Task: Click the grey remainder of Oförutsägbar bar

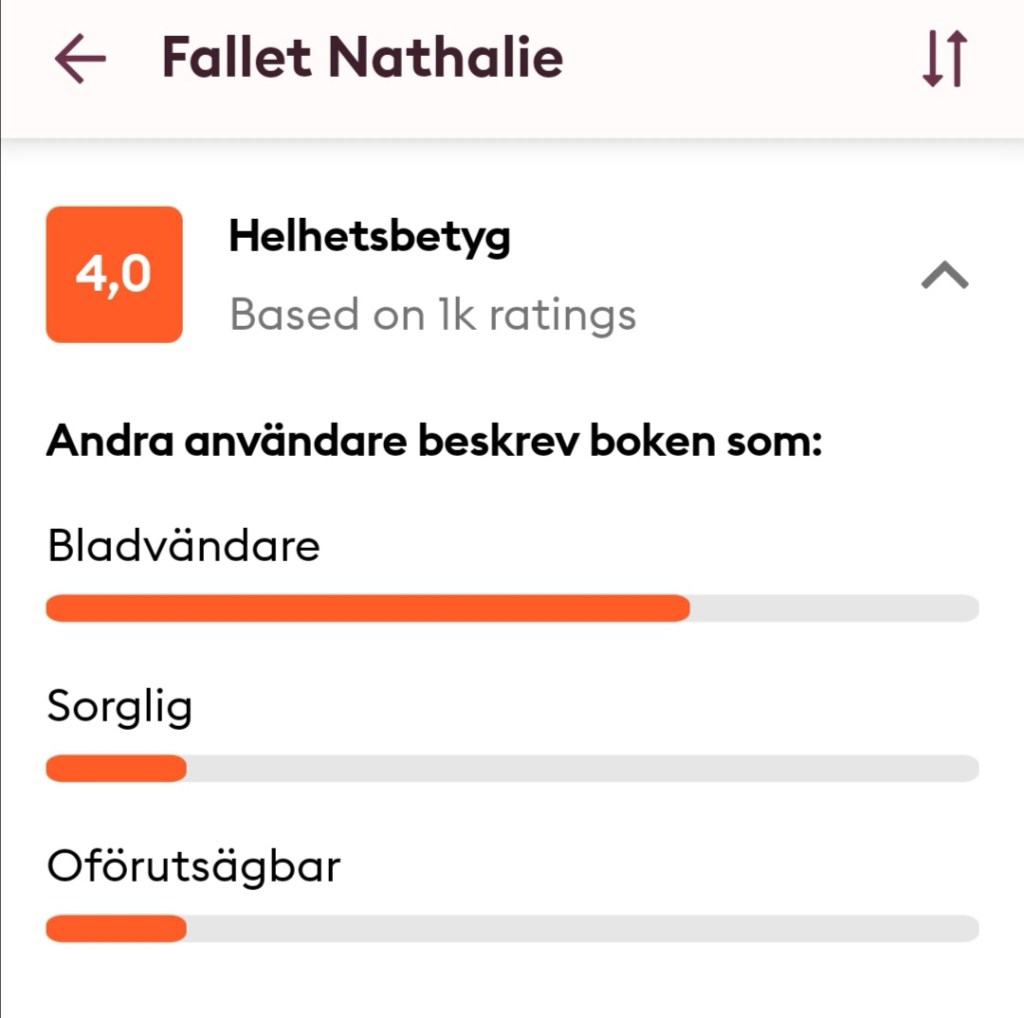Action: [x=580, y=928]
